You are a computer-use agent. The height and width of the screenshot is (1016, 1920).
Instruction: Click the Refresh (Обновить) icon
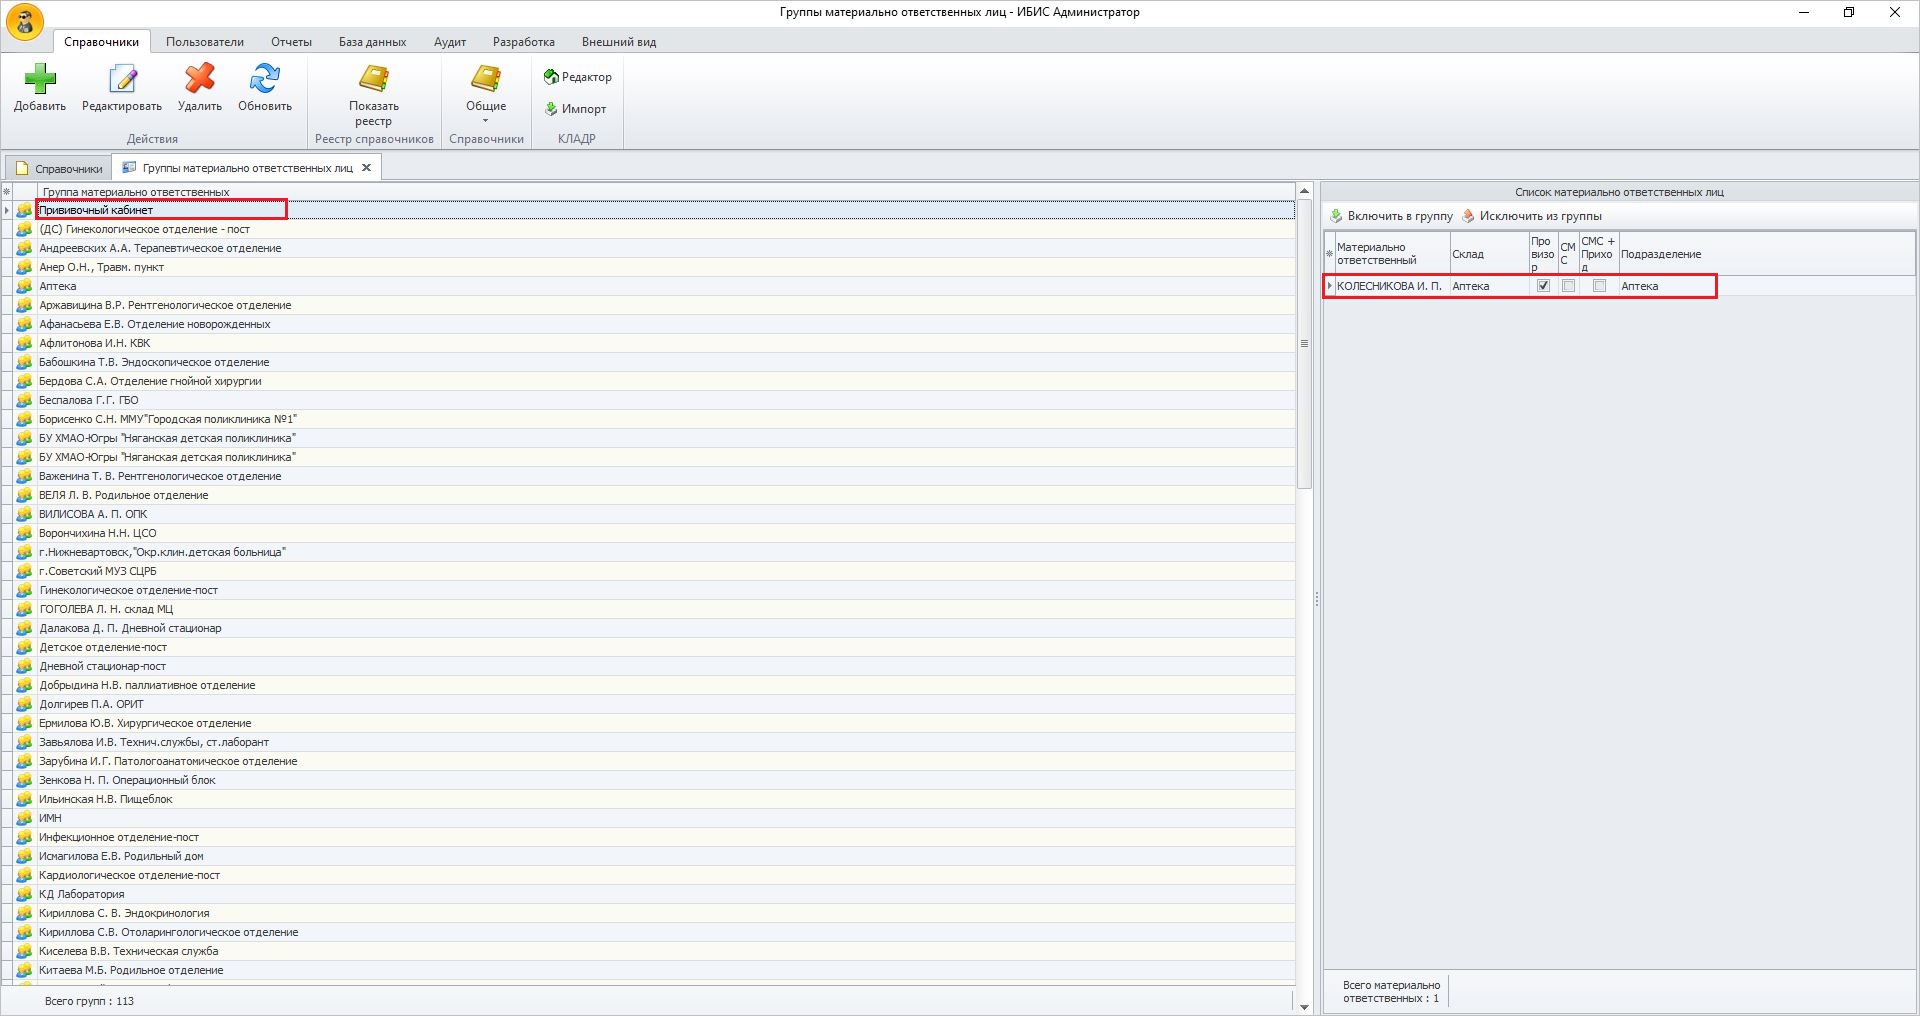[x=265, y=80]
